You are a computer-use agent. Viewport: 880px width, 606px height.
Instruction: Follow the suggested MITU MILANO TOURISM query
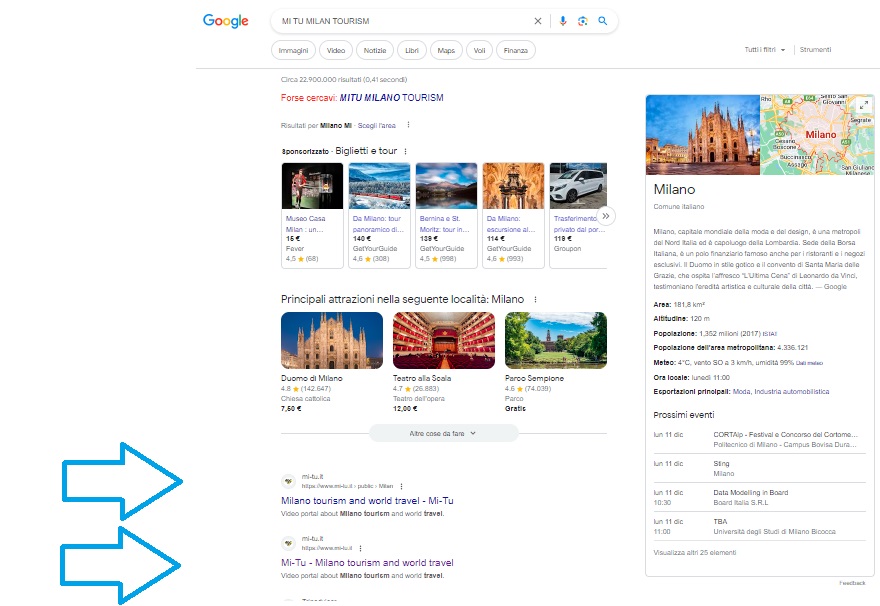391,98
